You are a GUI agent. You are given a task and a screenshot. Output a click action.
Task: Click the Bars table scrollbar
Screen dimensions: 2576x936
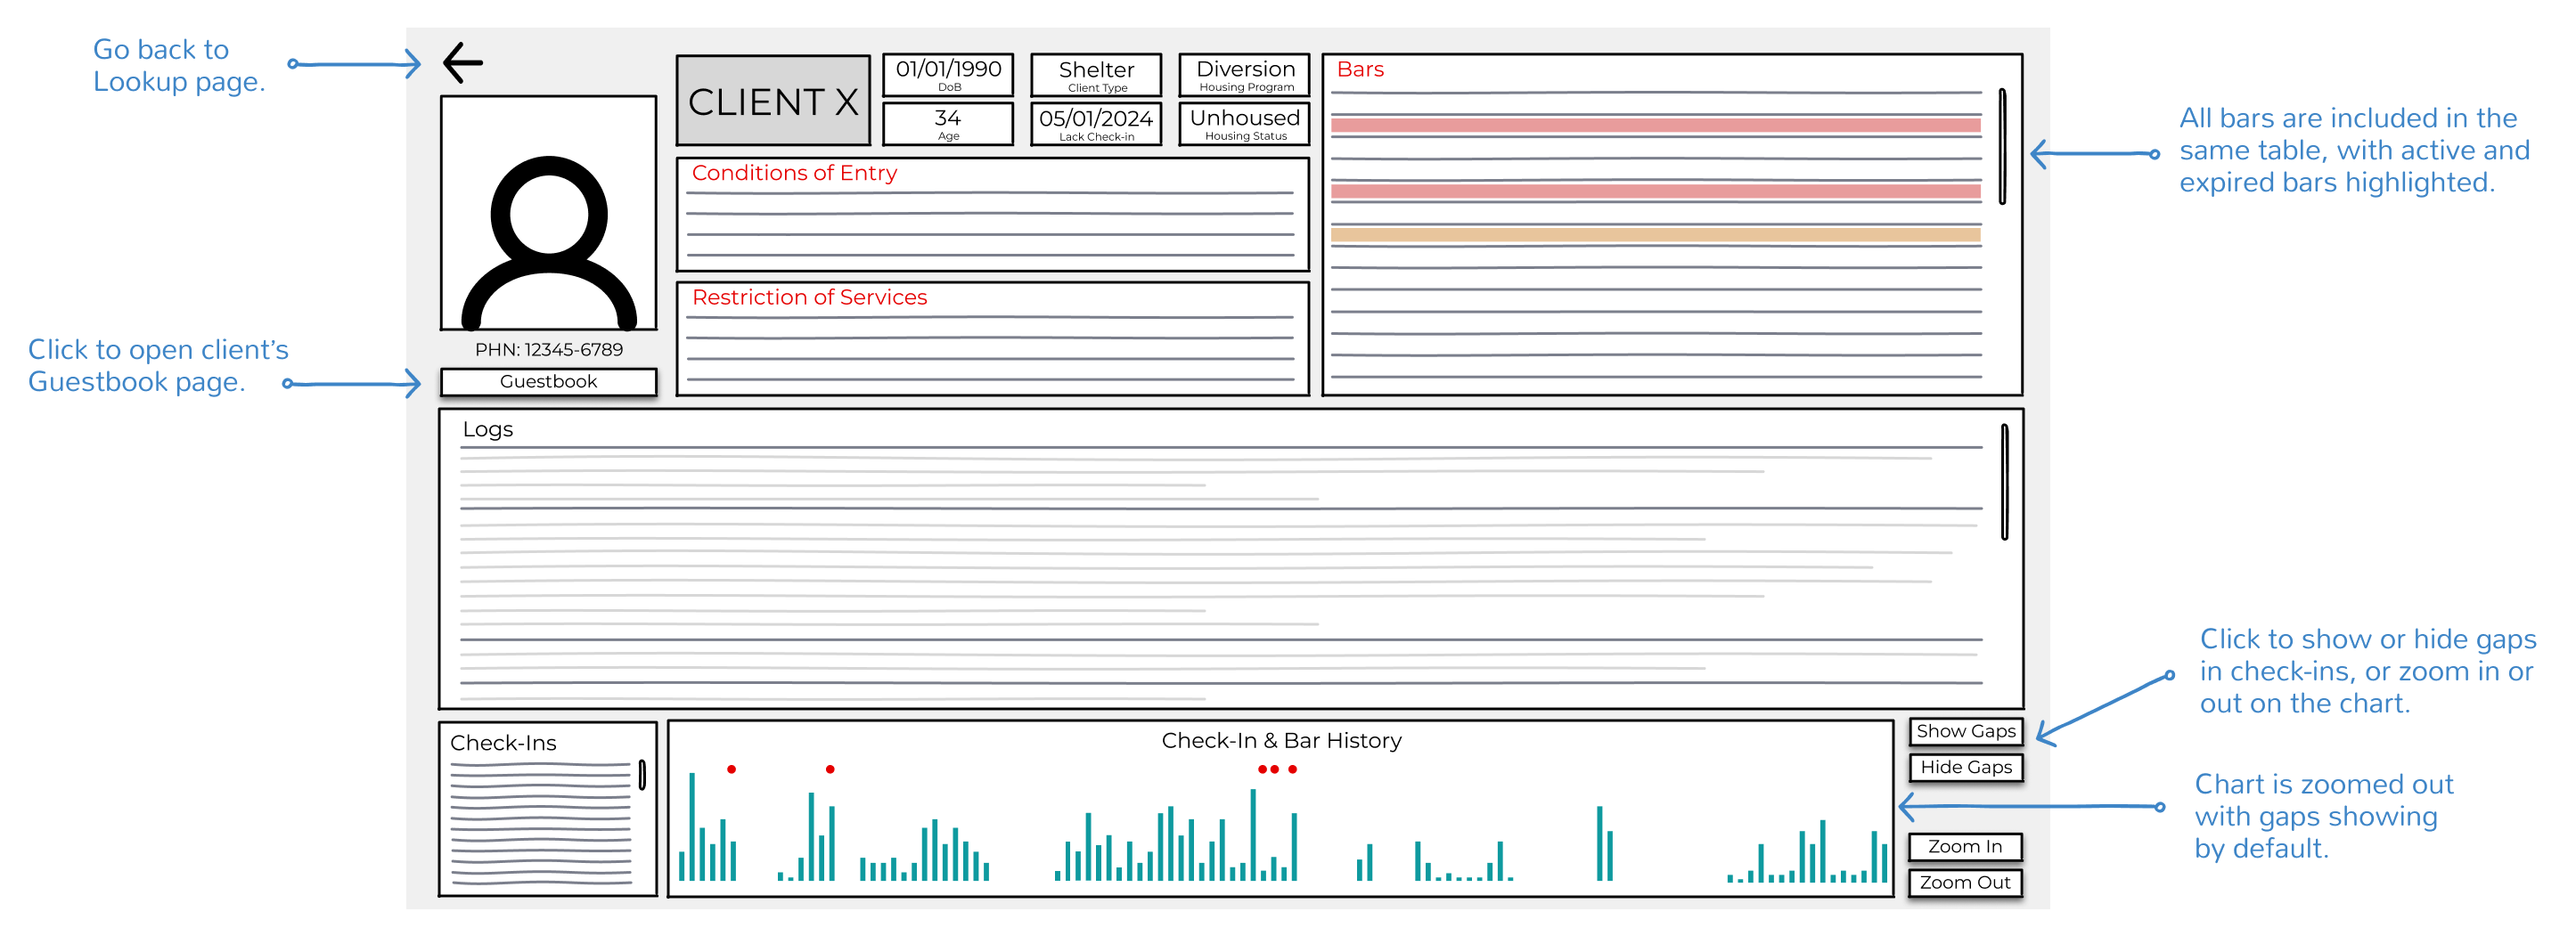pyautogui.click(x=2002, y=147)
